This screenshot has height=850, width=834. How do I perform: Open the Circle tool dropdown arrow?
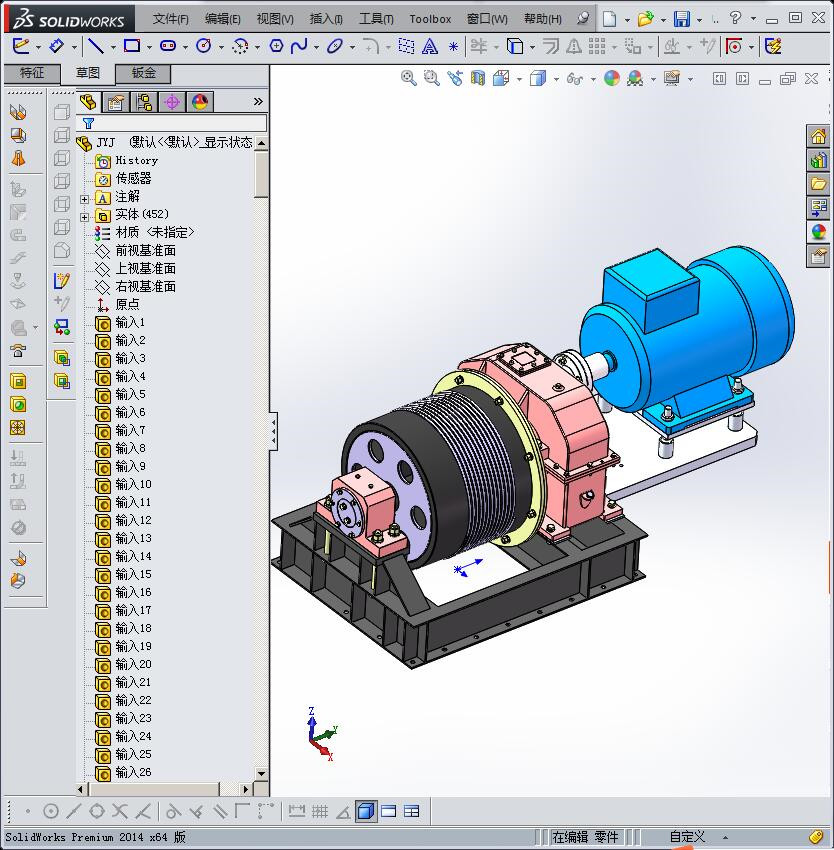coord(221,48)
